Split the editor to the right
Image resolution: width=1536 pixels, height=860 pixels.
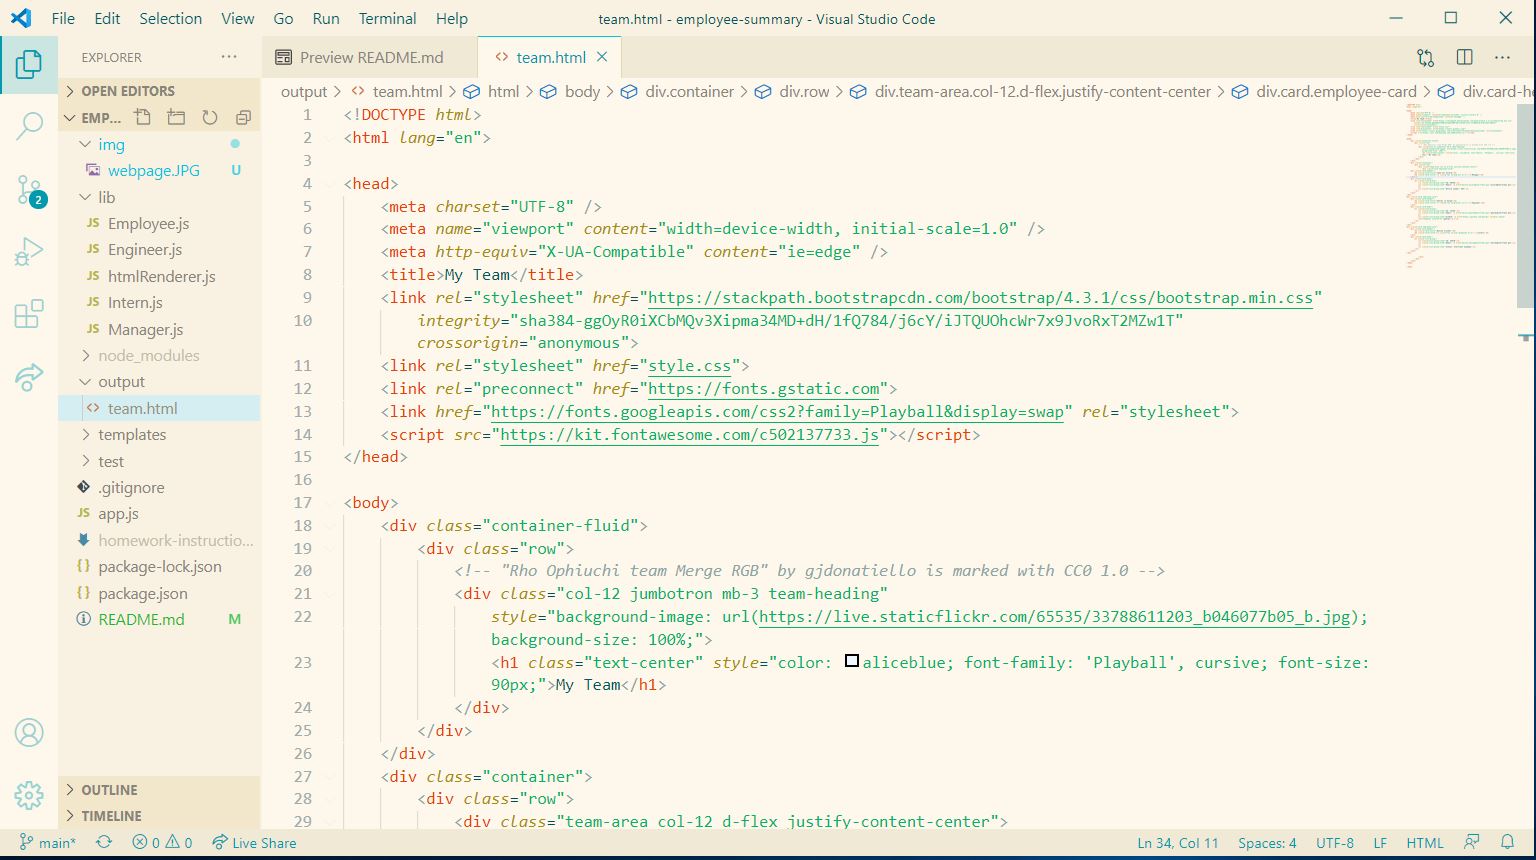tap(1464, 57)
